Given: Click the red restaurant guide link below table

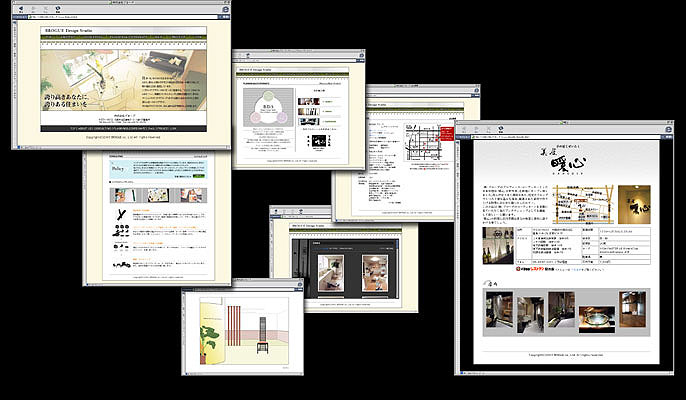Looking at the screenshot, I should [x=534, y=269].
